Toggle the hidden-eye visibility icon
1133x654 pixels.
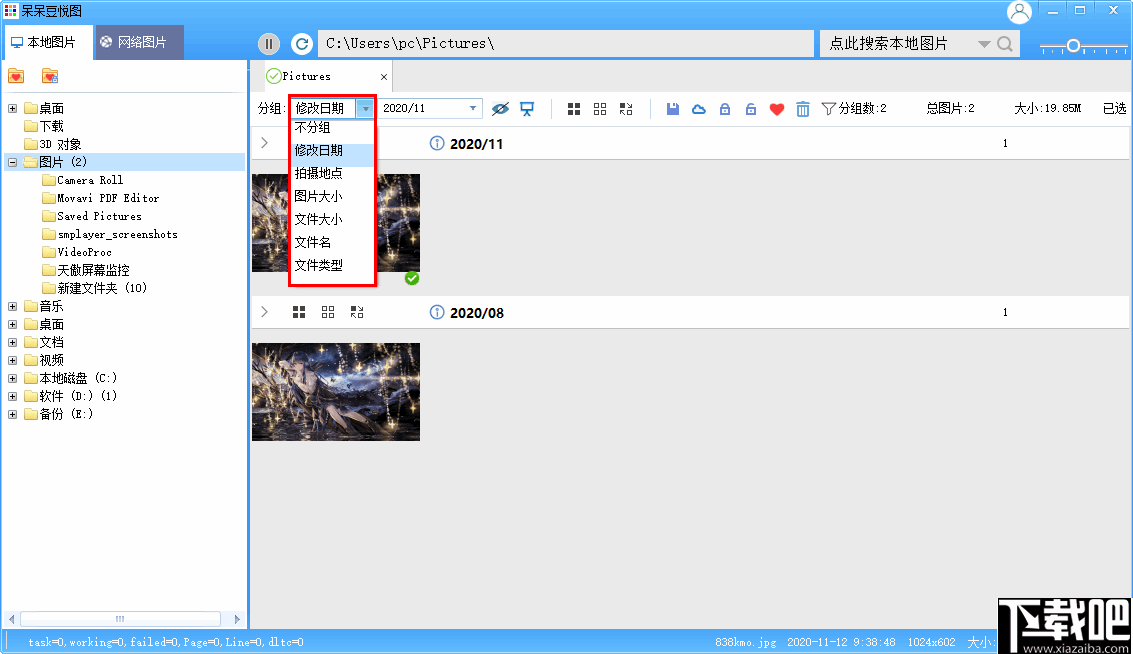pyautogui.click(x=500, y=109)
